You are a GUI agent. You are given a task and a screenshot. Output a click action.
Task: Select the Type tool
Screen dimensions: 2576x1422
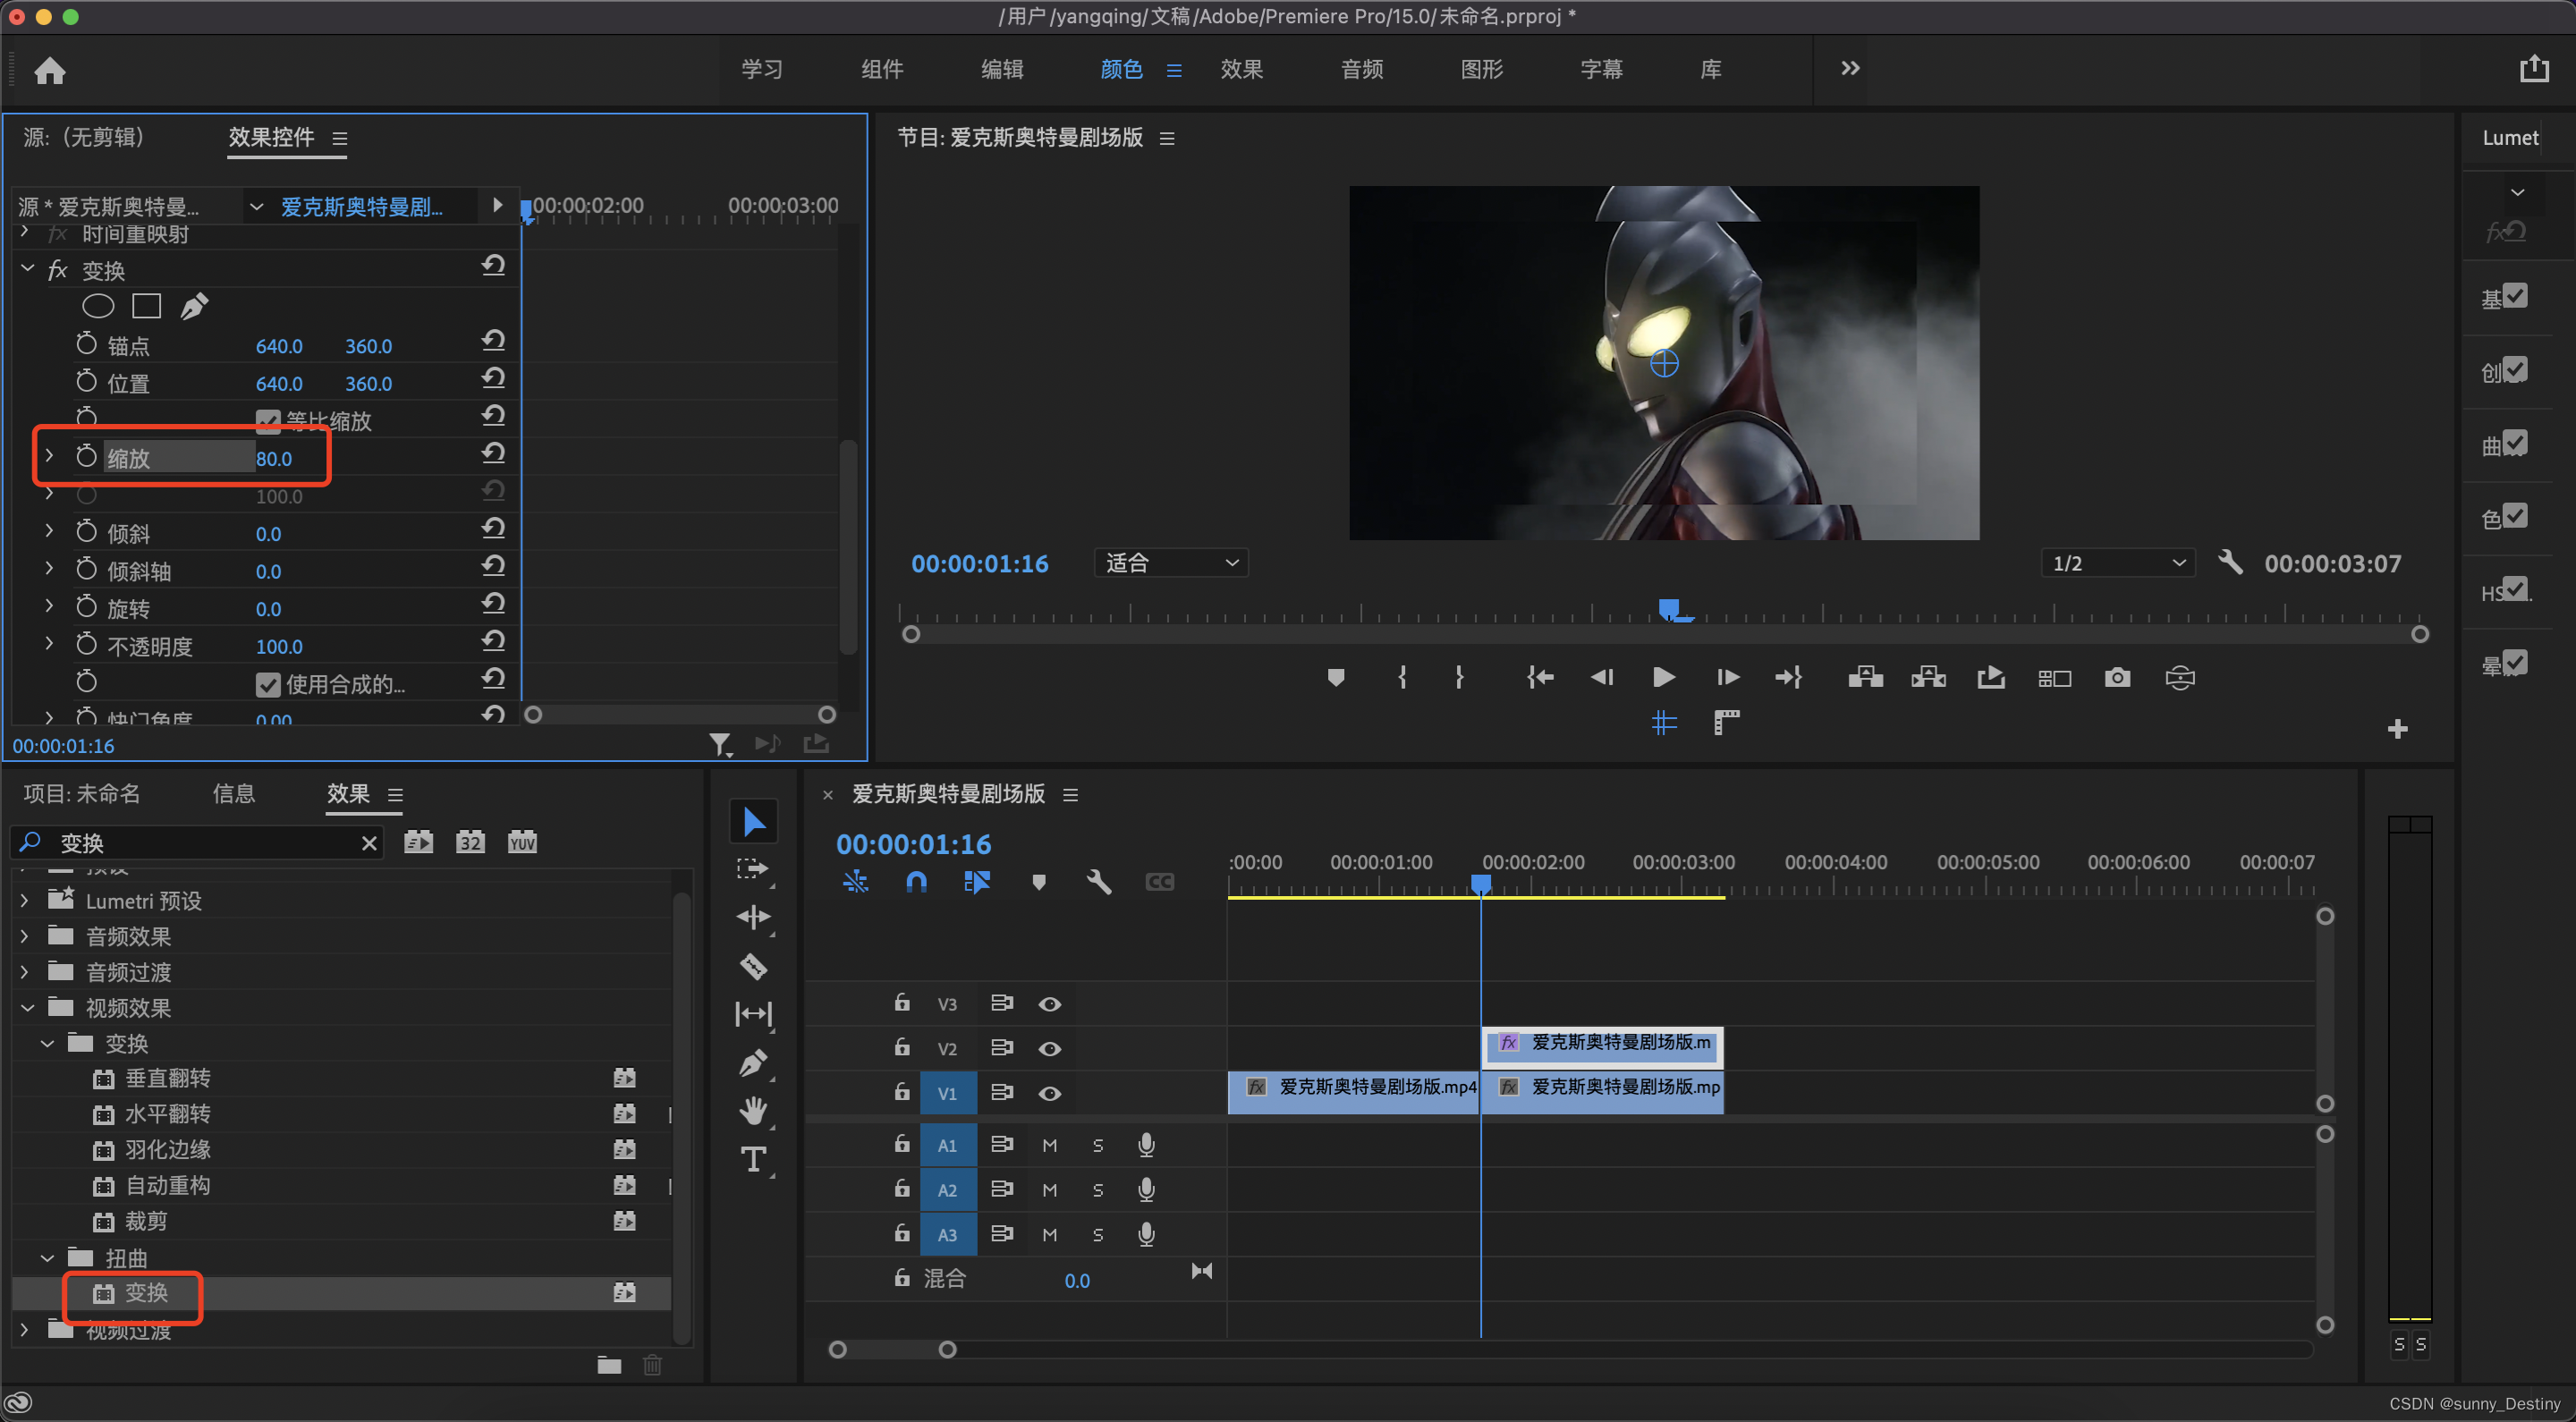point(753,1159)
